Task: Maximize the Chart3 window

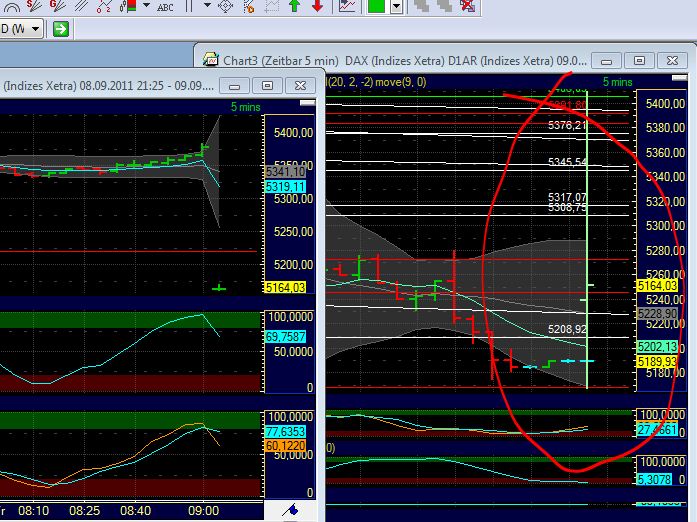Action: [639, 61]
